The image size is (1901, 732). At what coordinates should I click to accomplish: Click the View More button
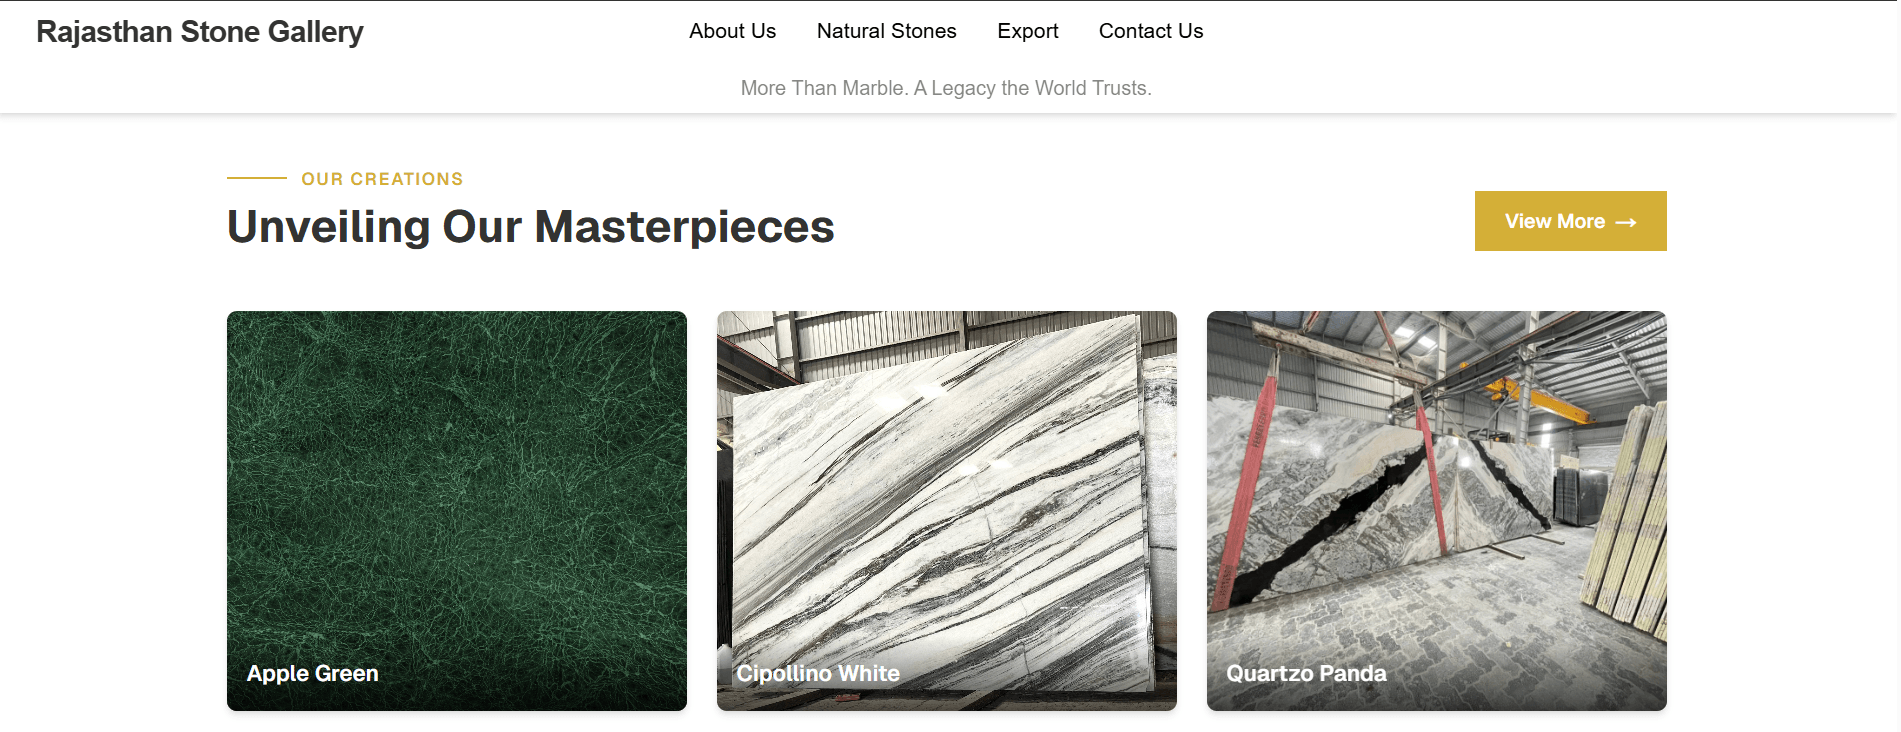pyautogui.click(x=1570, y=221)
